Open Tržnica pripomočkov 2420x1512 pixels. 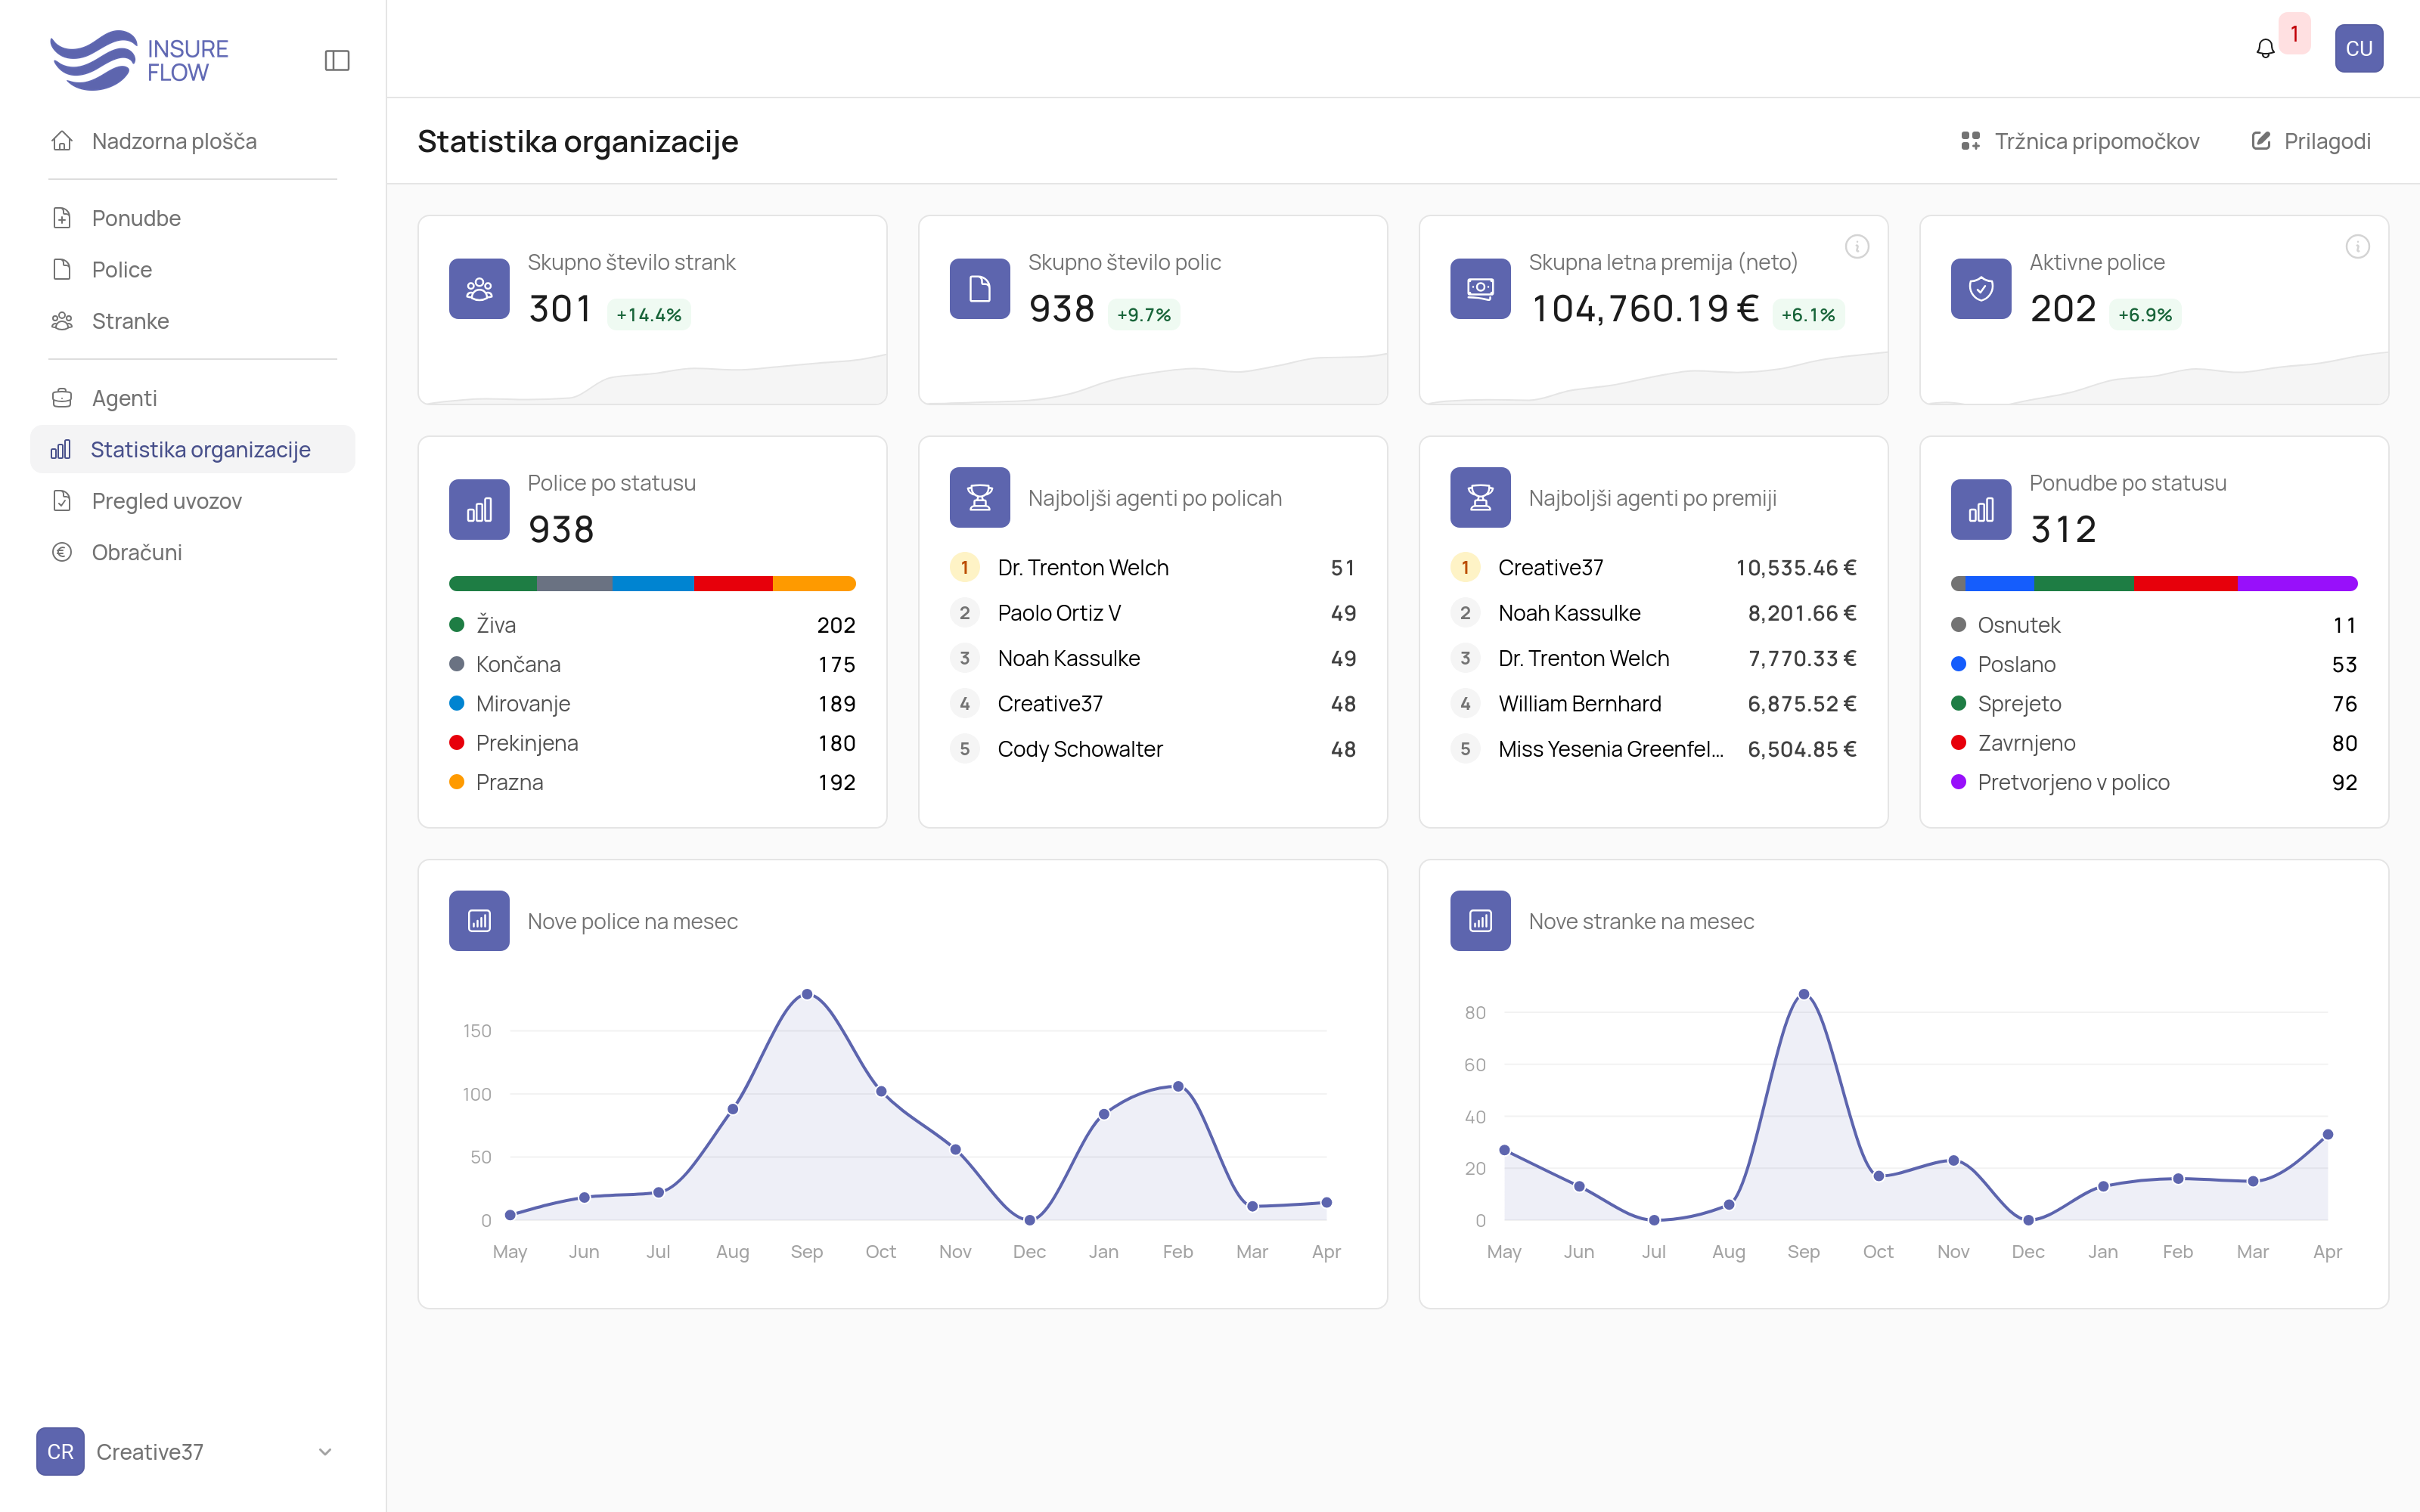pyautogui.click(x=2079, y=141)
